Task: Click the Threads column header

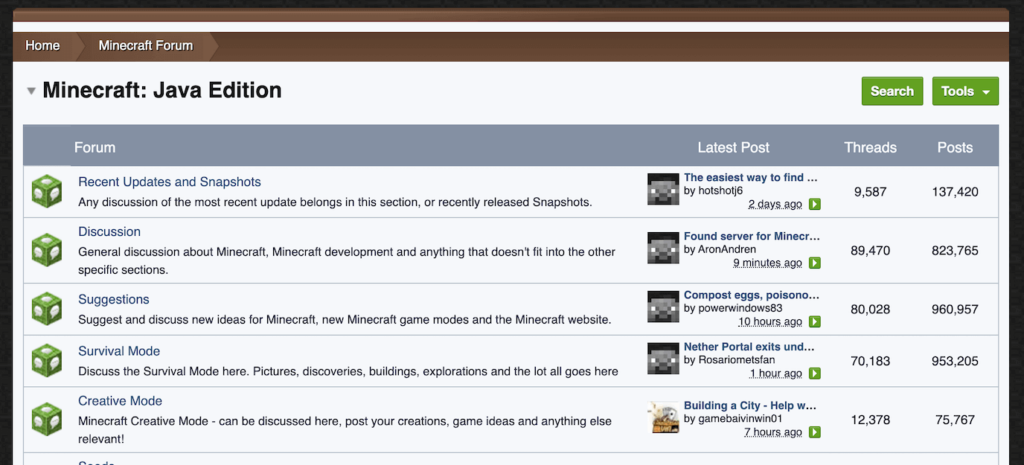Action: [x=870, y=148]
